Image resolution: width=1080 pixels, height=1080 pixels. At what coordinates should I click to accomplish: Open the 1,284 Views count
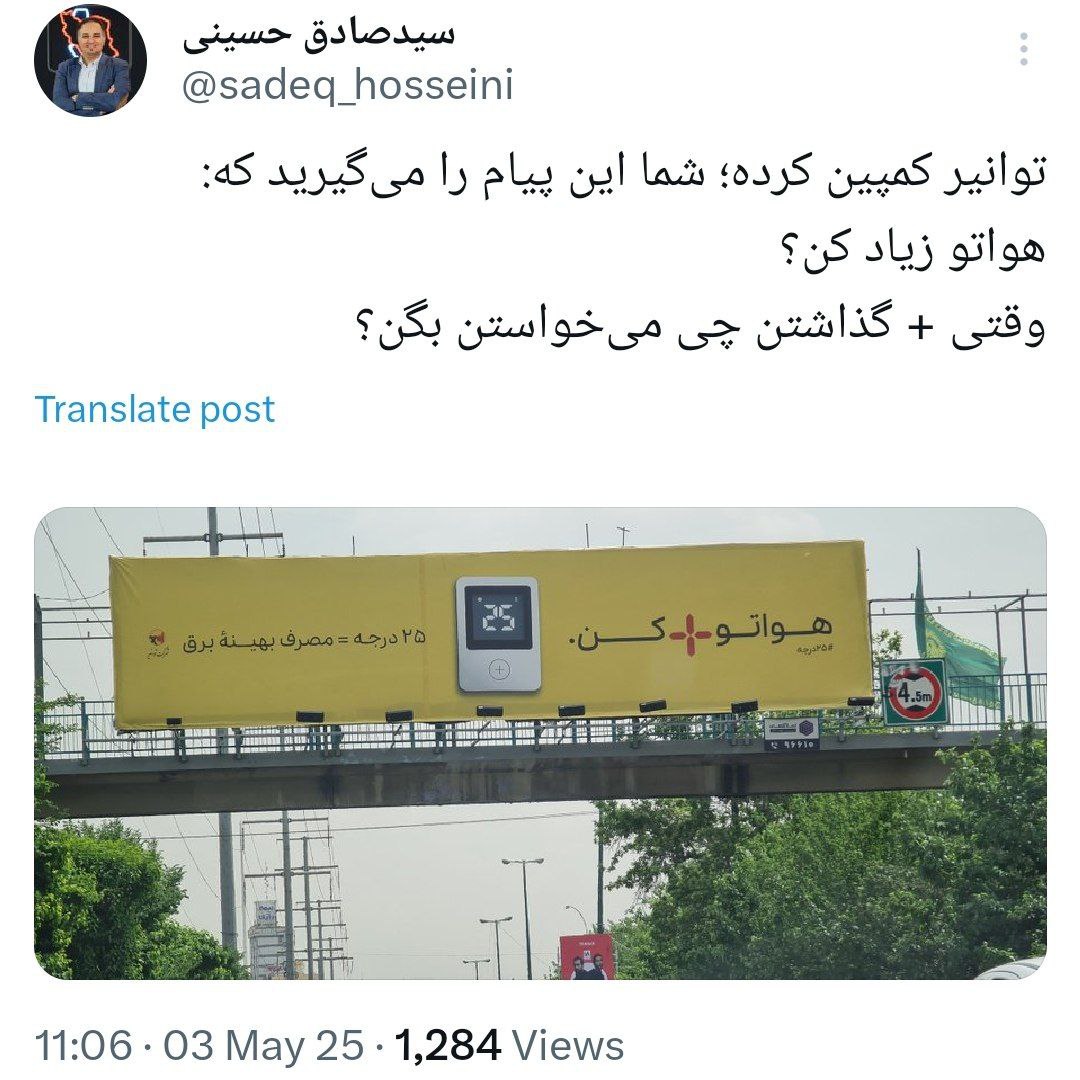509,1045
